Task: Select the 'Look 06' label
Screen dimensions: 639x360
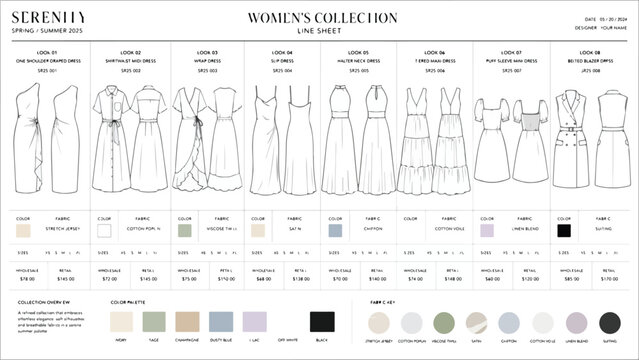Action: 434,53
